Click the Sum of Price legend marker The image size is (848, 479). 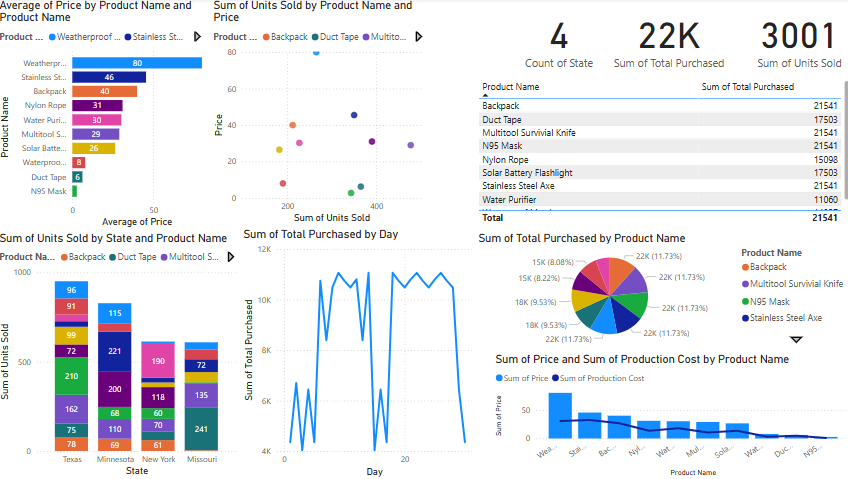tap(500, 378)
